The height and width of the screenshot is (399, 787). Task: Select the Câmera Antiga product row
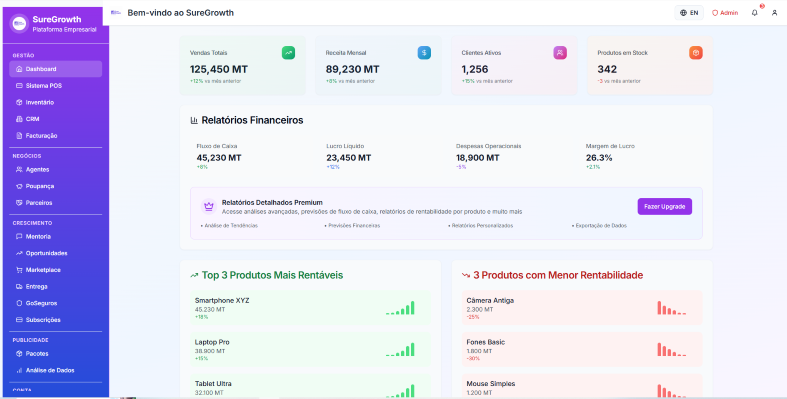tap(582, 308)
